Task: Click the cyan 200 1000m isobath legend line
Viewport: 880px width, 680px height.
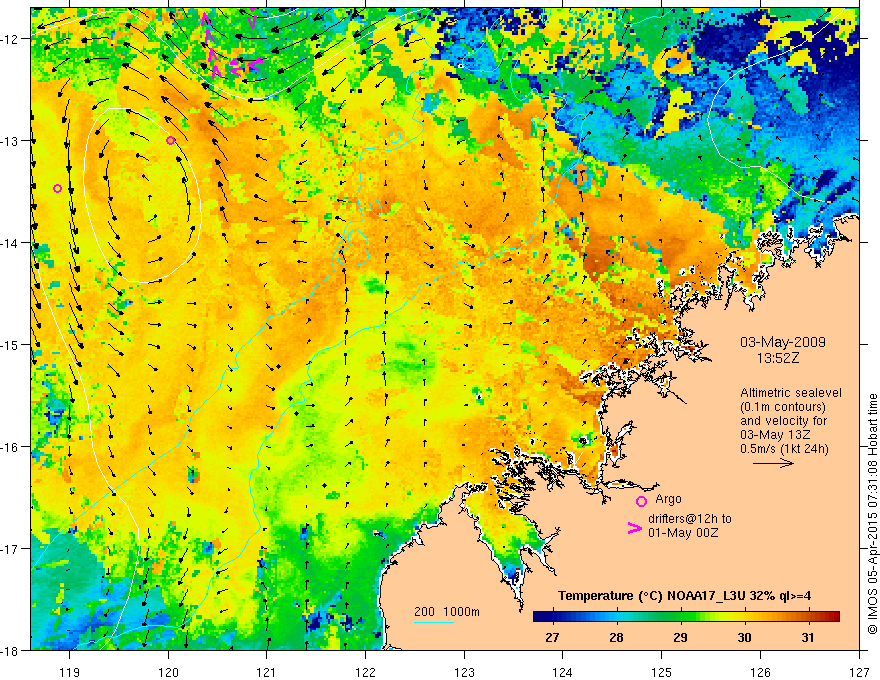Action: pos(434,622)
